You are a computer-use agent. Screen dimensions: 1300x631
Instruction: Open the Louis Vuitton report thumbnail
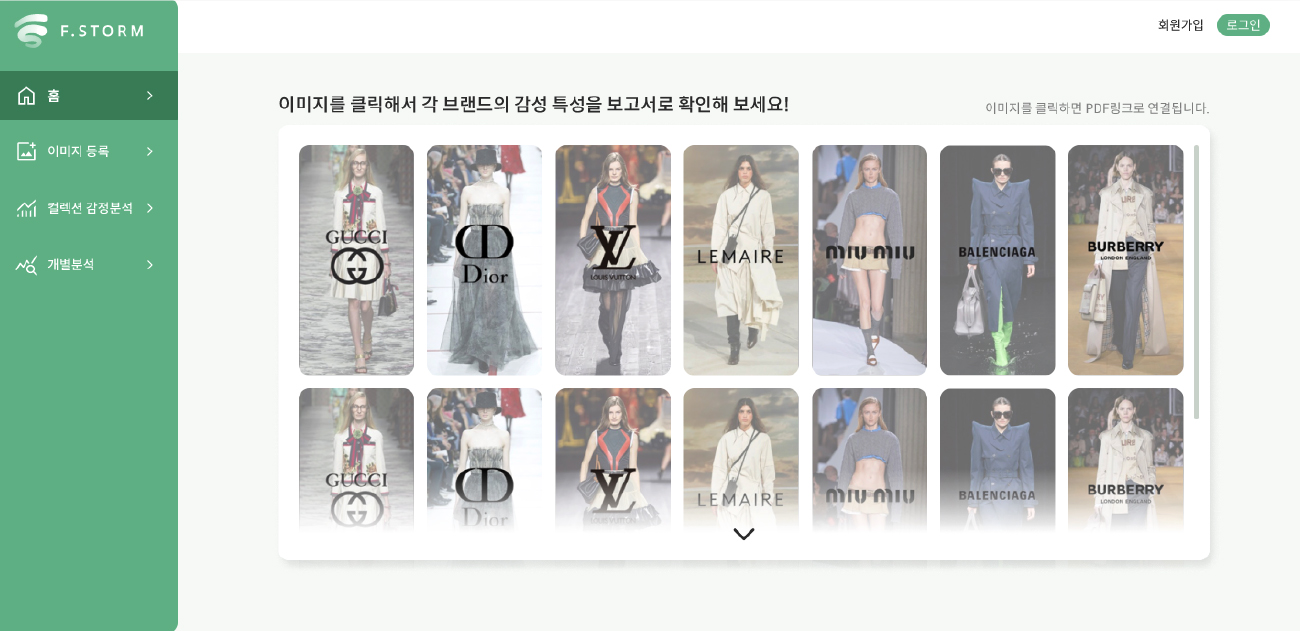pos(613,260)
